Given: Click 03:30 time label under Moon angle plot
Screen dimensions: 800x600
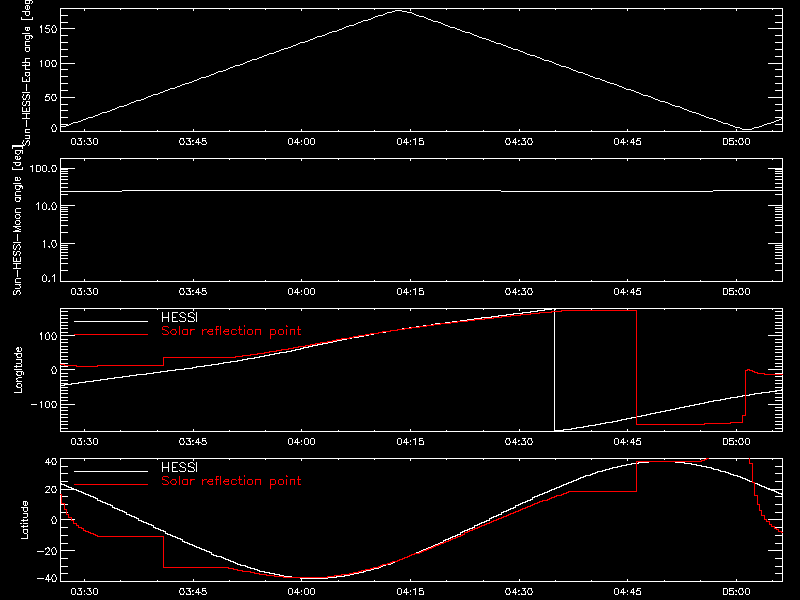Looking at the screenshot, I should (x=84, y=291).
